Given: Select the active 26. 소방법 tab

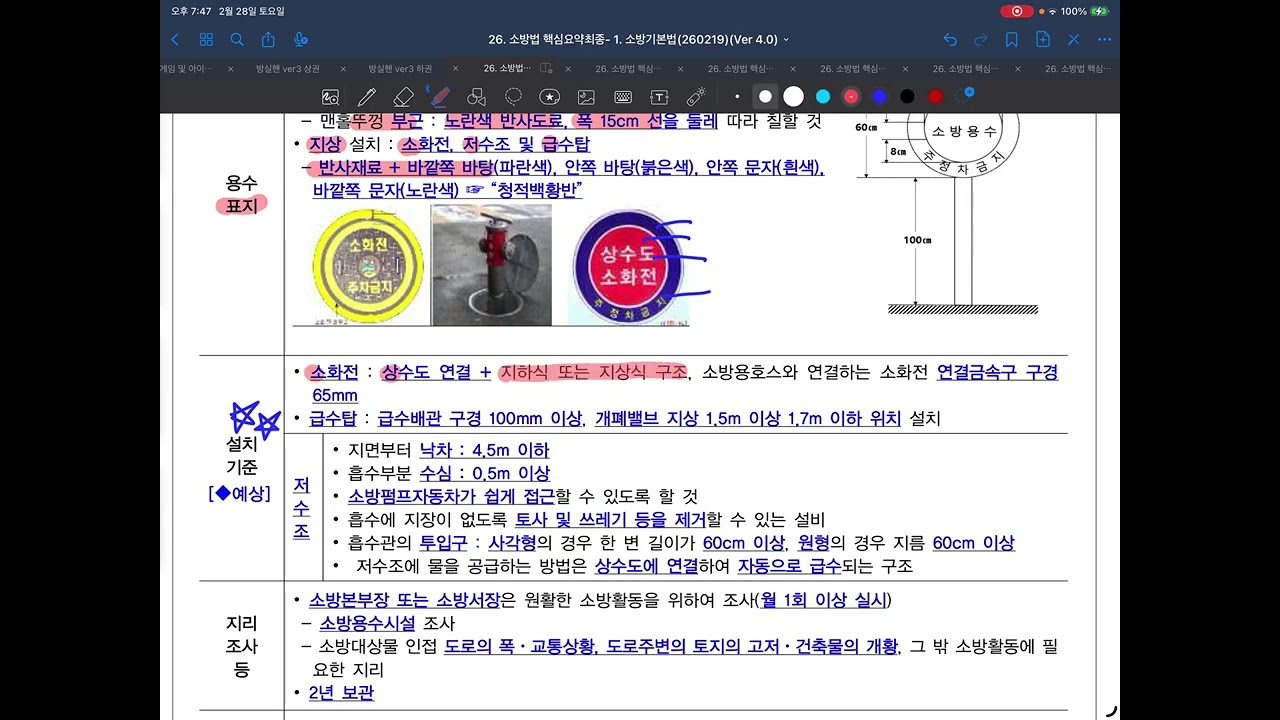Looking at the screenshot, I should tap(508, 69).
